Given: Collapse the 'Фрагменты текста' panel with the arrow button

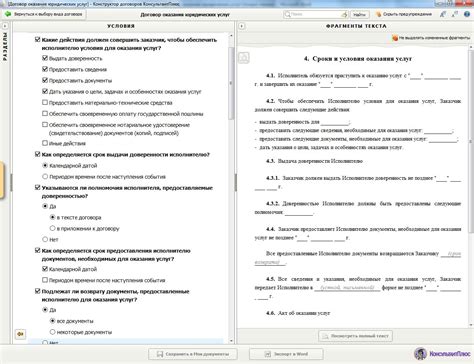Looking at the screenshot, I should tap(242, 26).
